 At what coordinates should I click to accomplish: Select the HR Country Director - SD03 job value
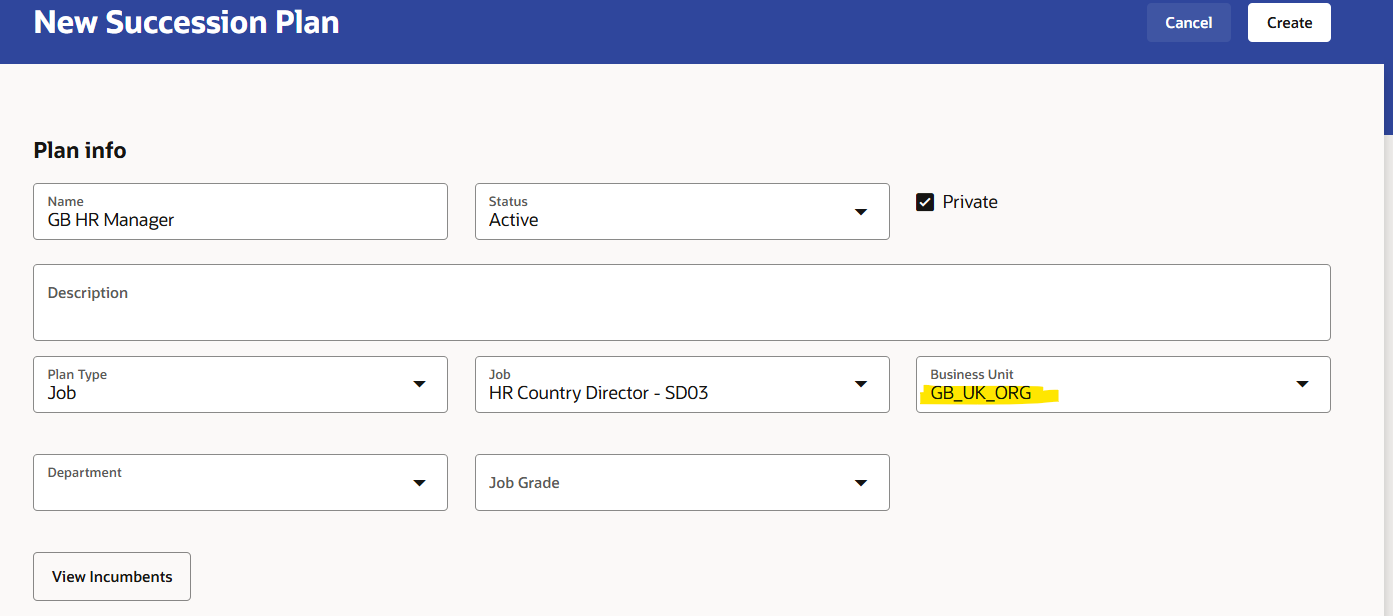(x=598, y=394)
